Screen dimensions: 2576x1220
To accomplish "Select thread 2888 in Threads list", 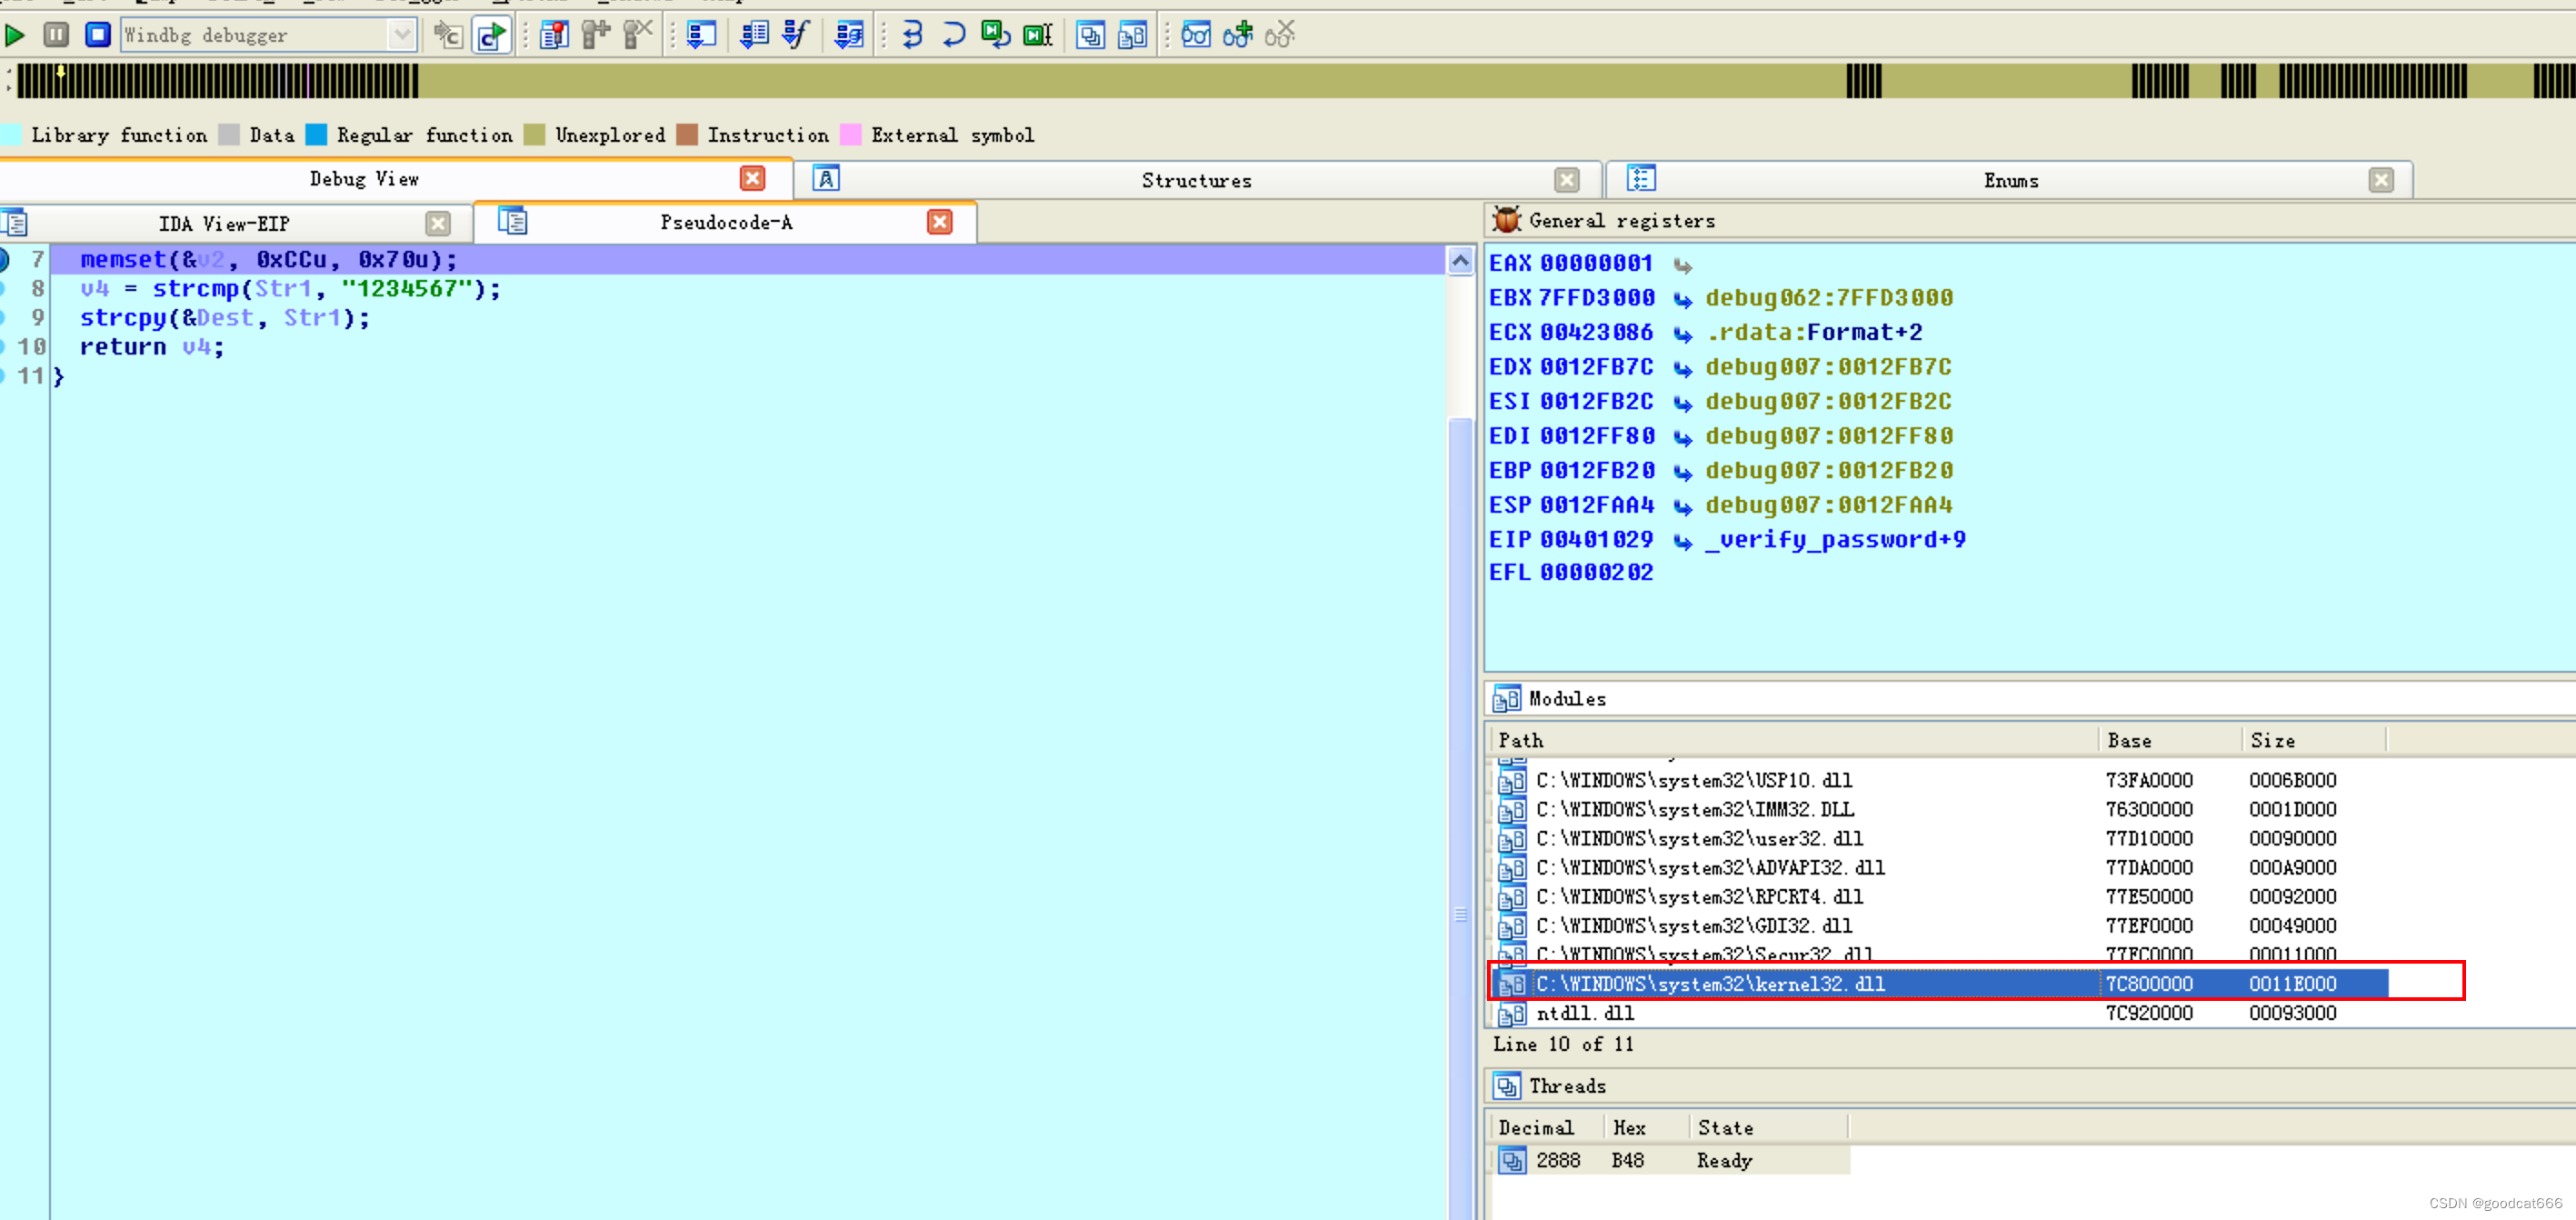I will click(1670, 1160).
